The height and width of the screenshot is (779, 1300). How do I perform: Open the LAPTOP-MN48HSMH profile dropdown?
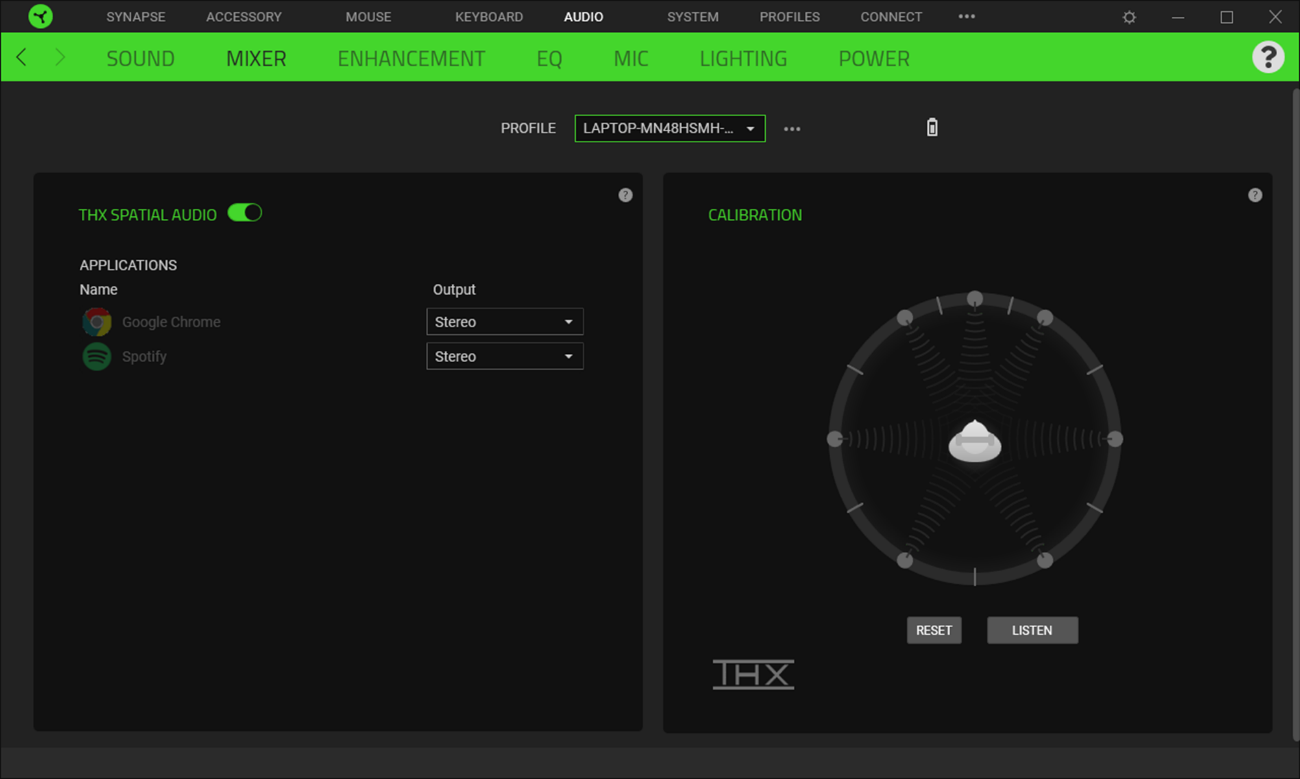669,128
